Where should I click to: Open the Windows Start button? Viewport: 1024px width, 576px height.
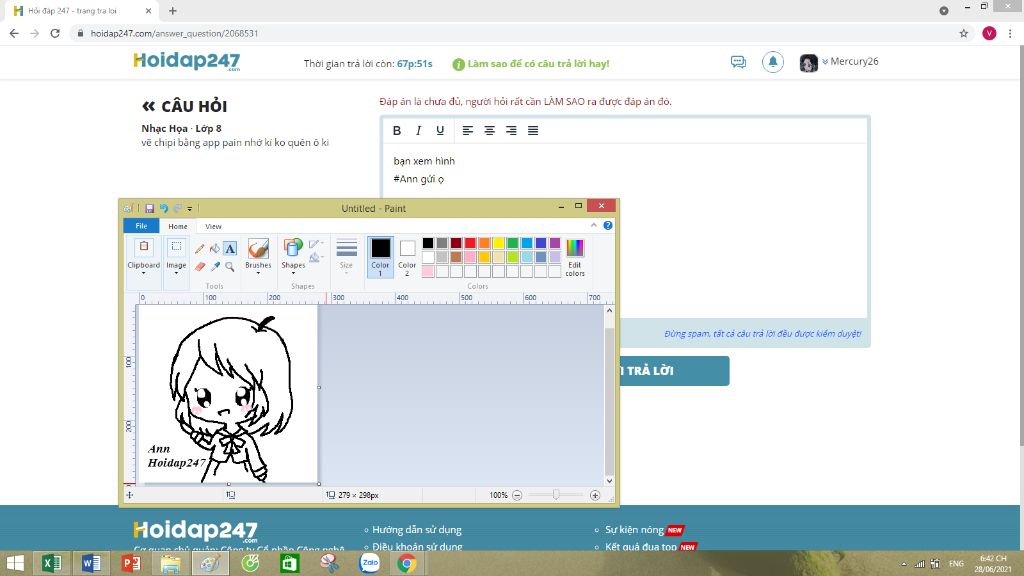pos(14,563)
